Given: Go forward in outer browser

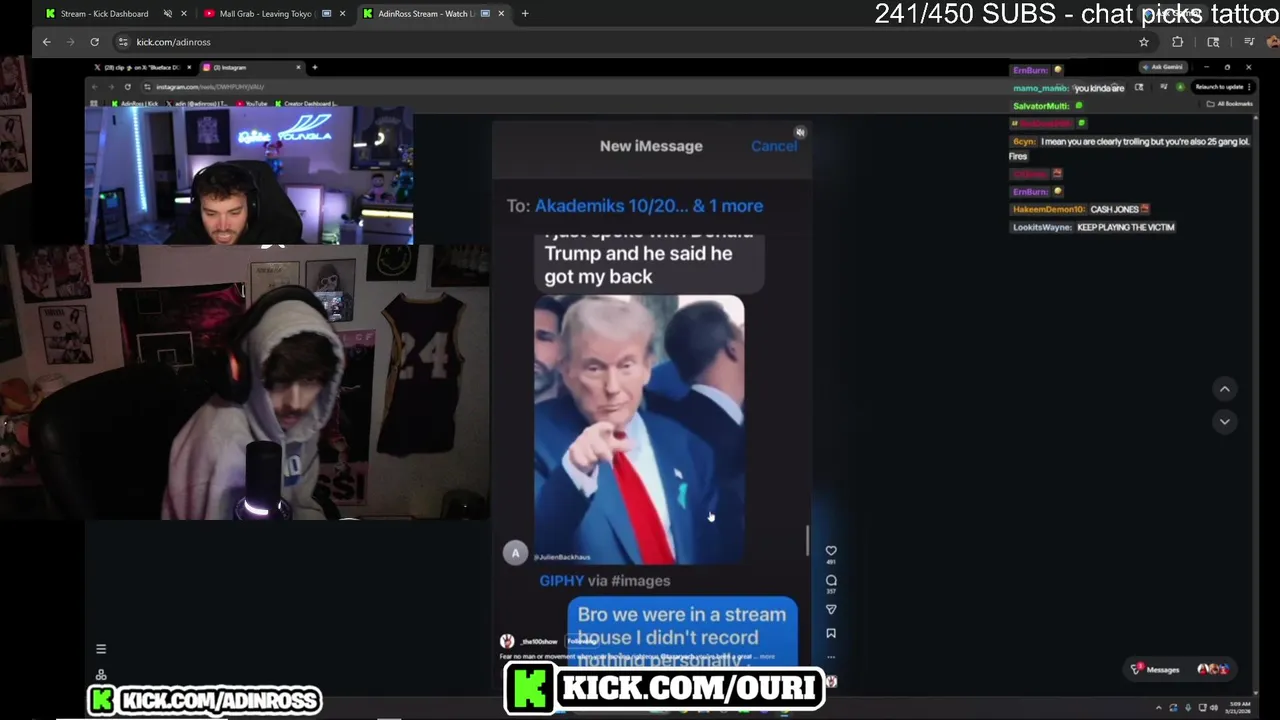Looking at the screenshot, I should click(x=70, y=42).
